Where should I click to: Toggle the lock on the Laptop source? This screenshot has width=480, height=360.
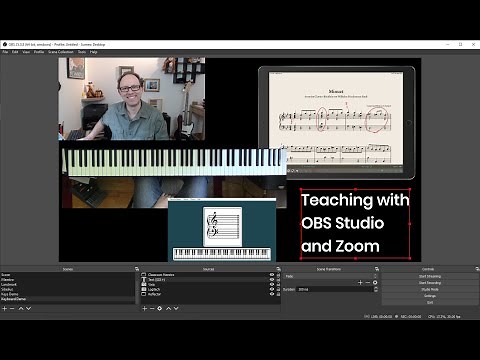point(278,289)
